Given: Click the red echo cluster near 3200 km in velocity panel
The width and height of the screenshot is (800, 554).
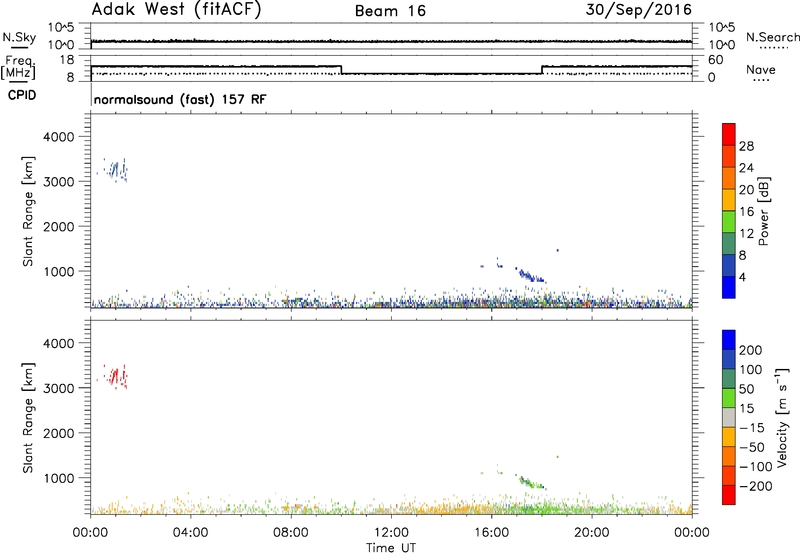Looking at the screenshot, I should (x=115, y=376).
